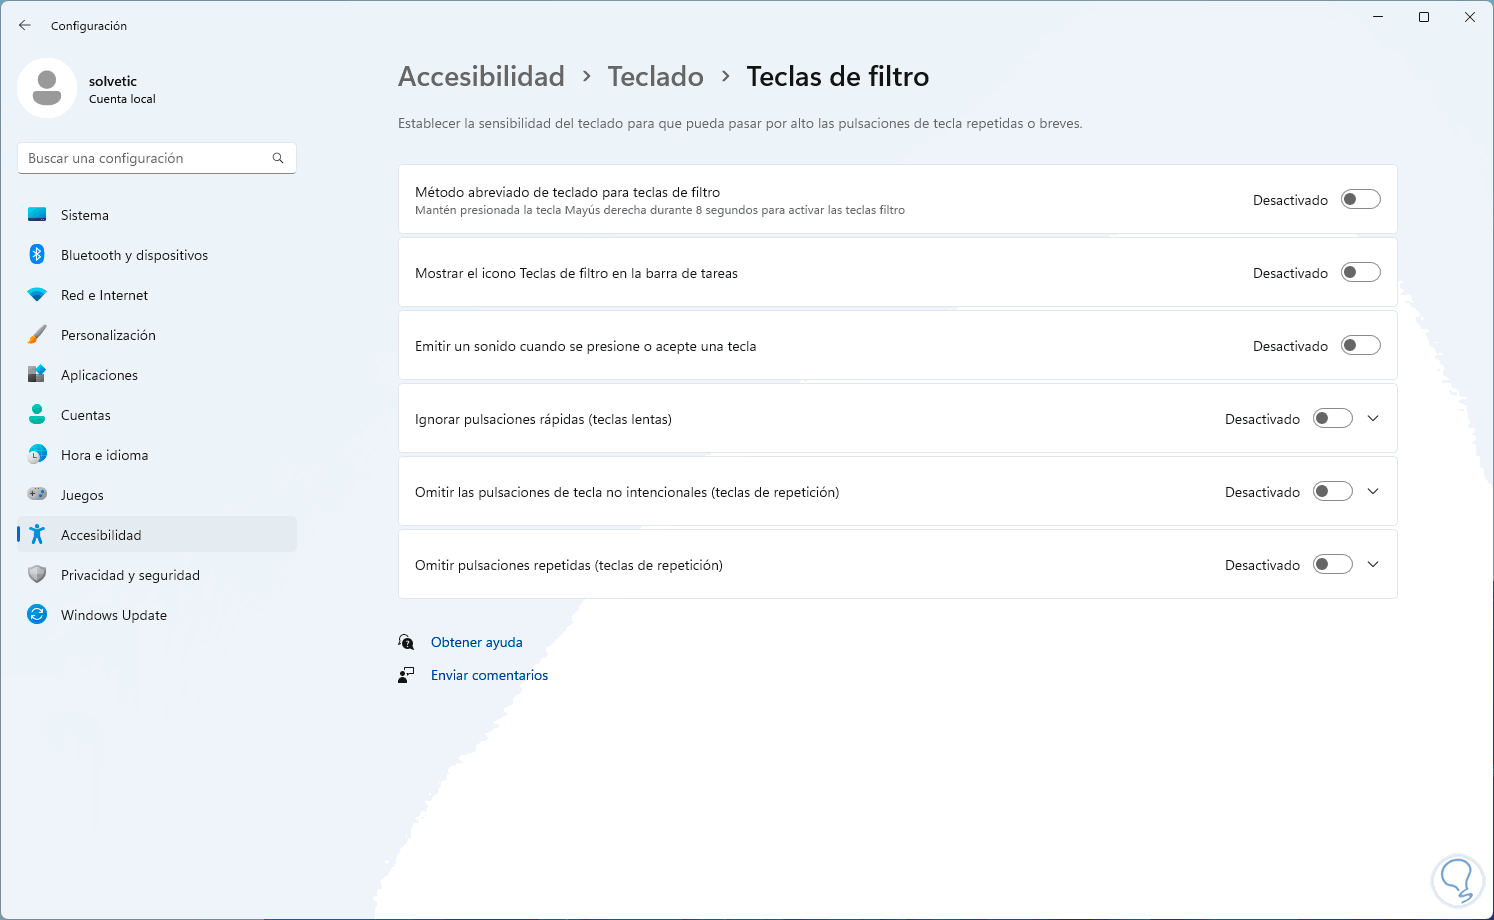The height and width of the screenshot is (920, 1494).
Task: Click the Enviar comentarios link
Action: pos(490,675)
